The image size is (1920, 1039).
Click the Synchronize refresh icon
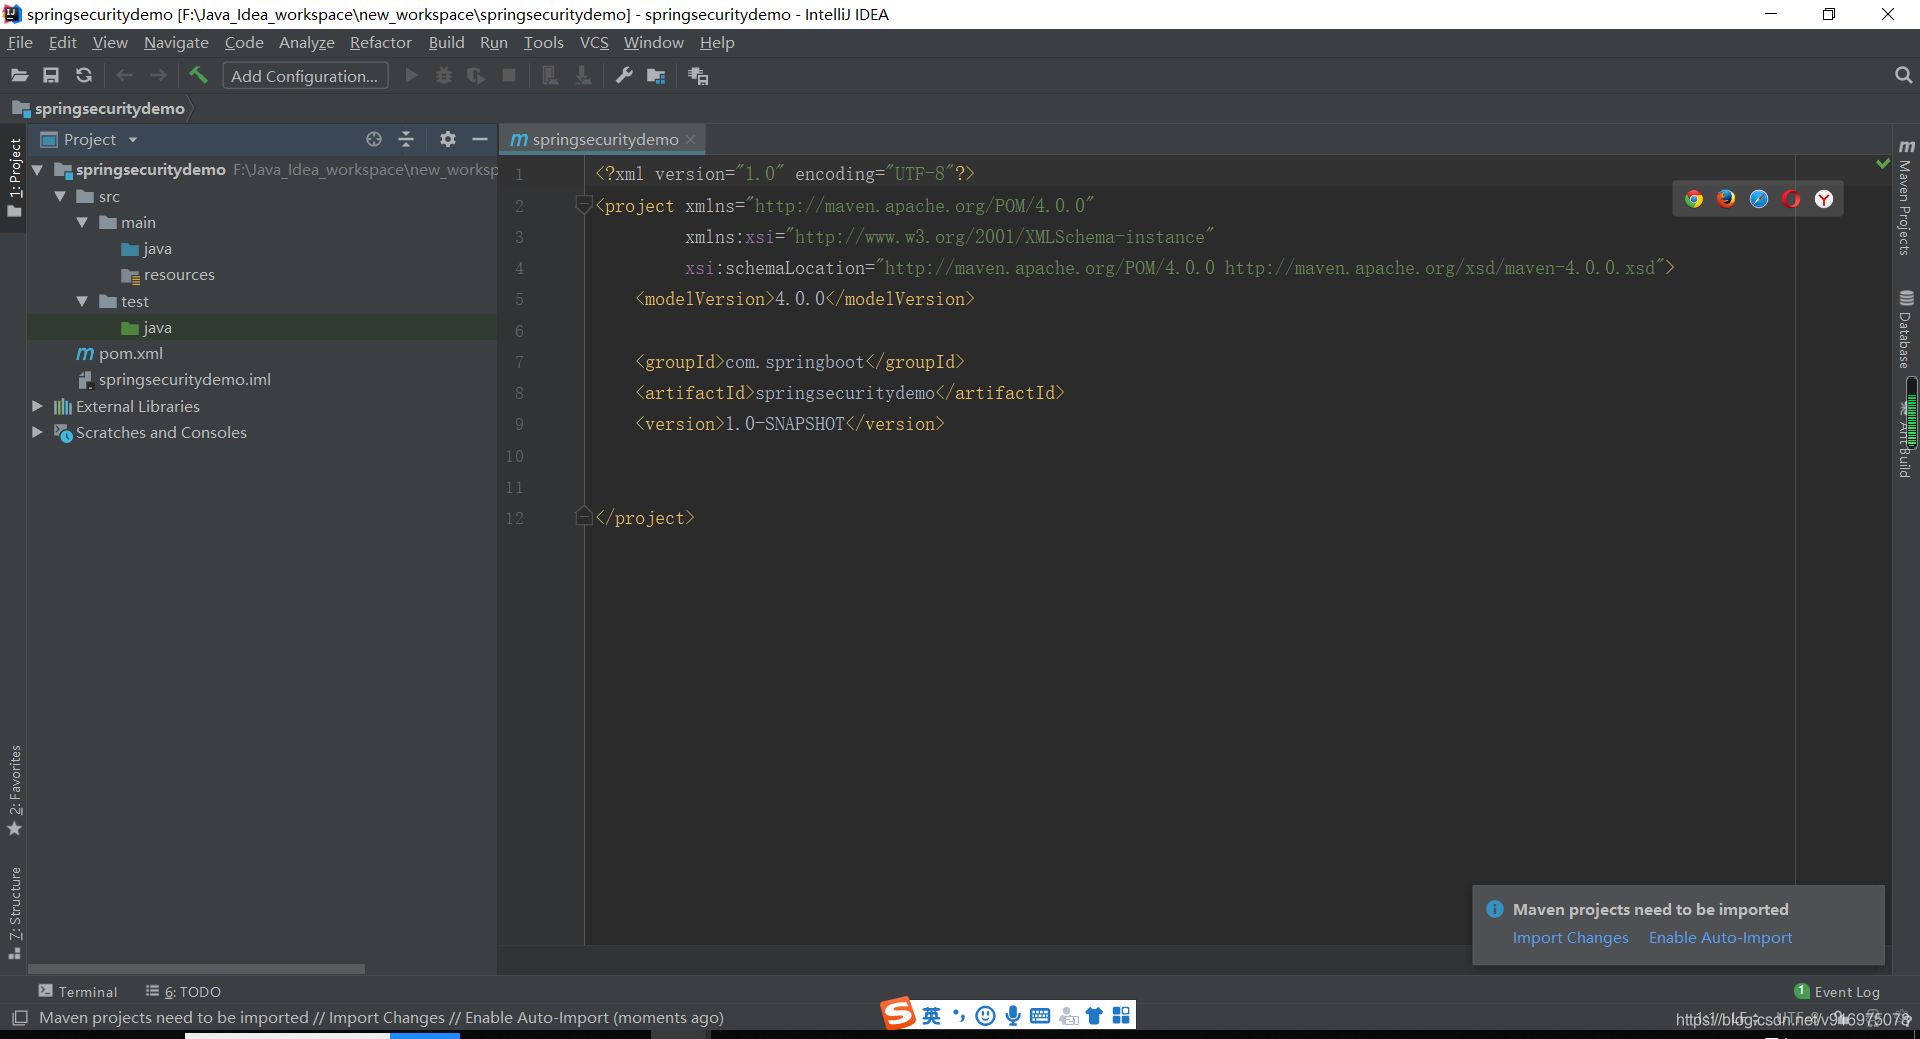tap(84, 76)
